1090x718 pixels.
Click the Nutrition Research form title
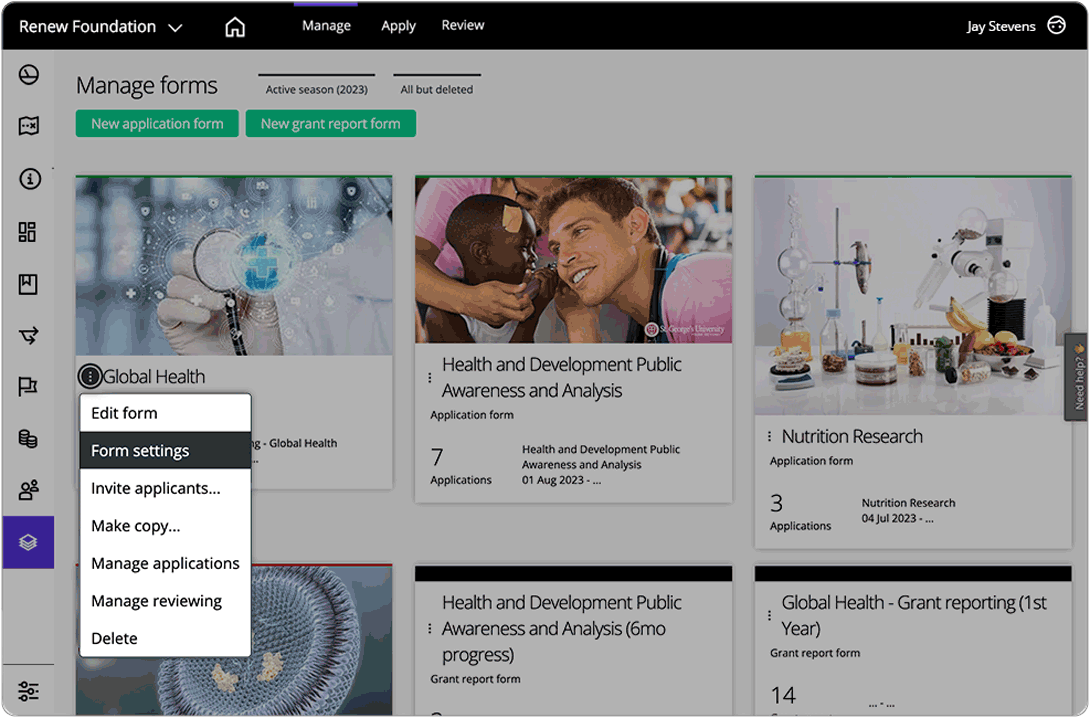click(x=852, y=436)
